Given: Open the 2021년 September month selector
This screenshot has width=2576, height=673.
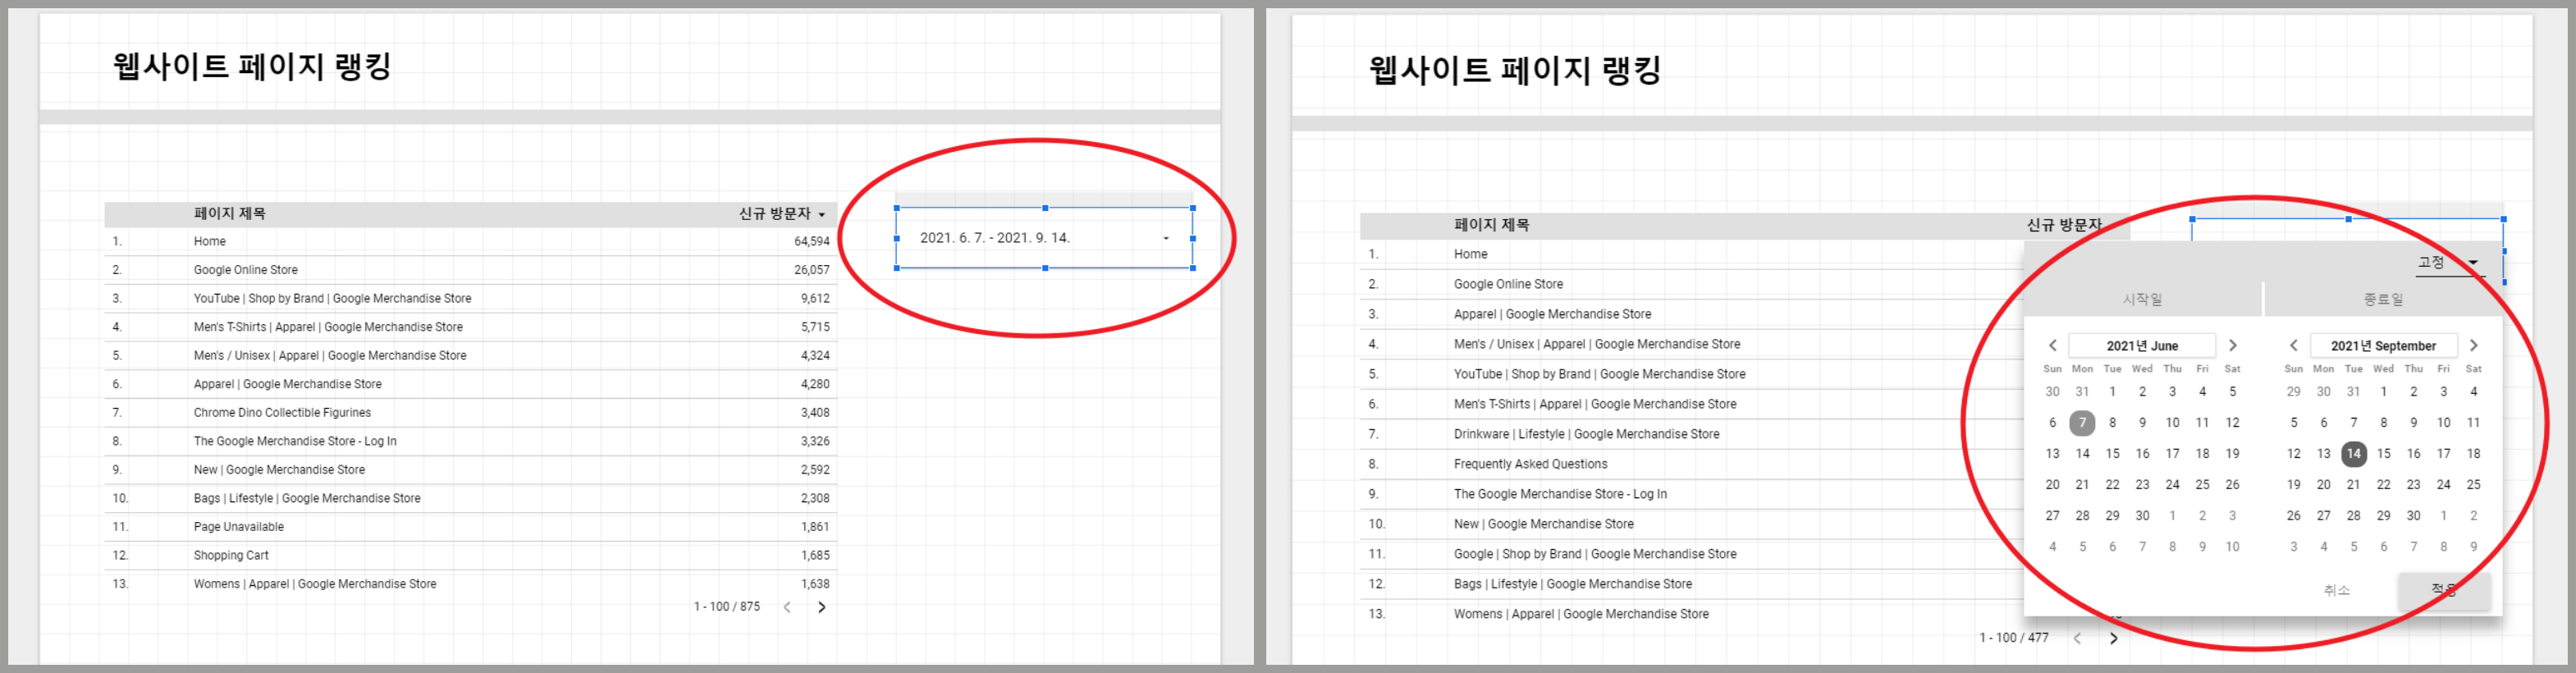Looking at the screenshot, I should click(2383, 345).
